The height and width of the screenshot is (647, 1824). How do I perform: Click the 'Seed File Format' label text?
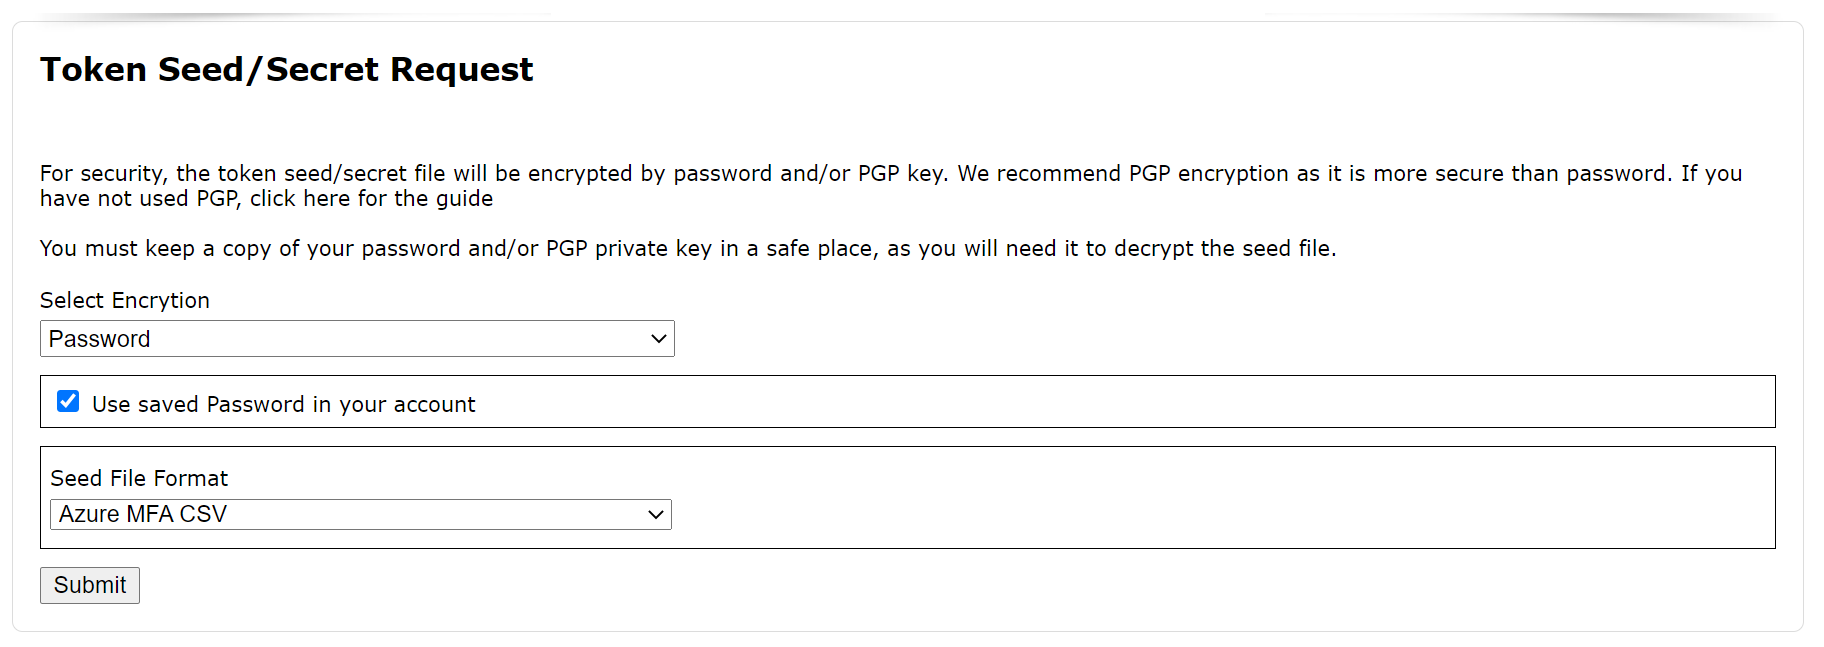click(x=139, y=479)
